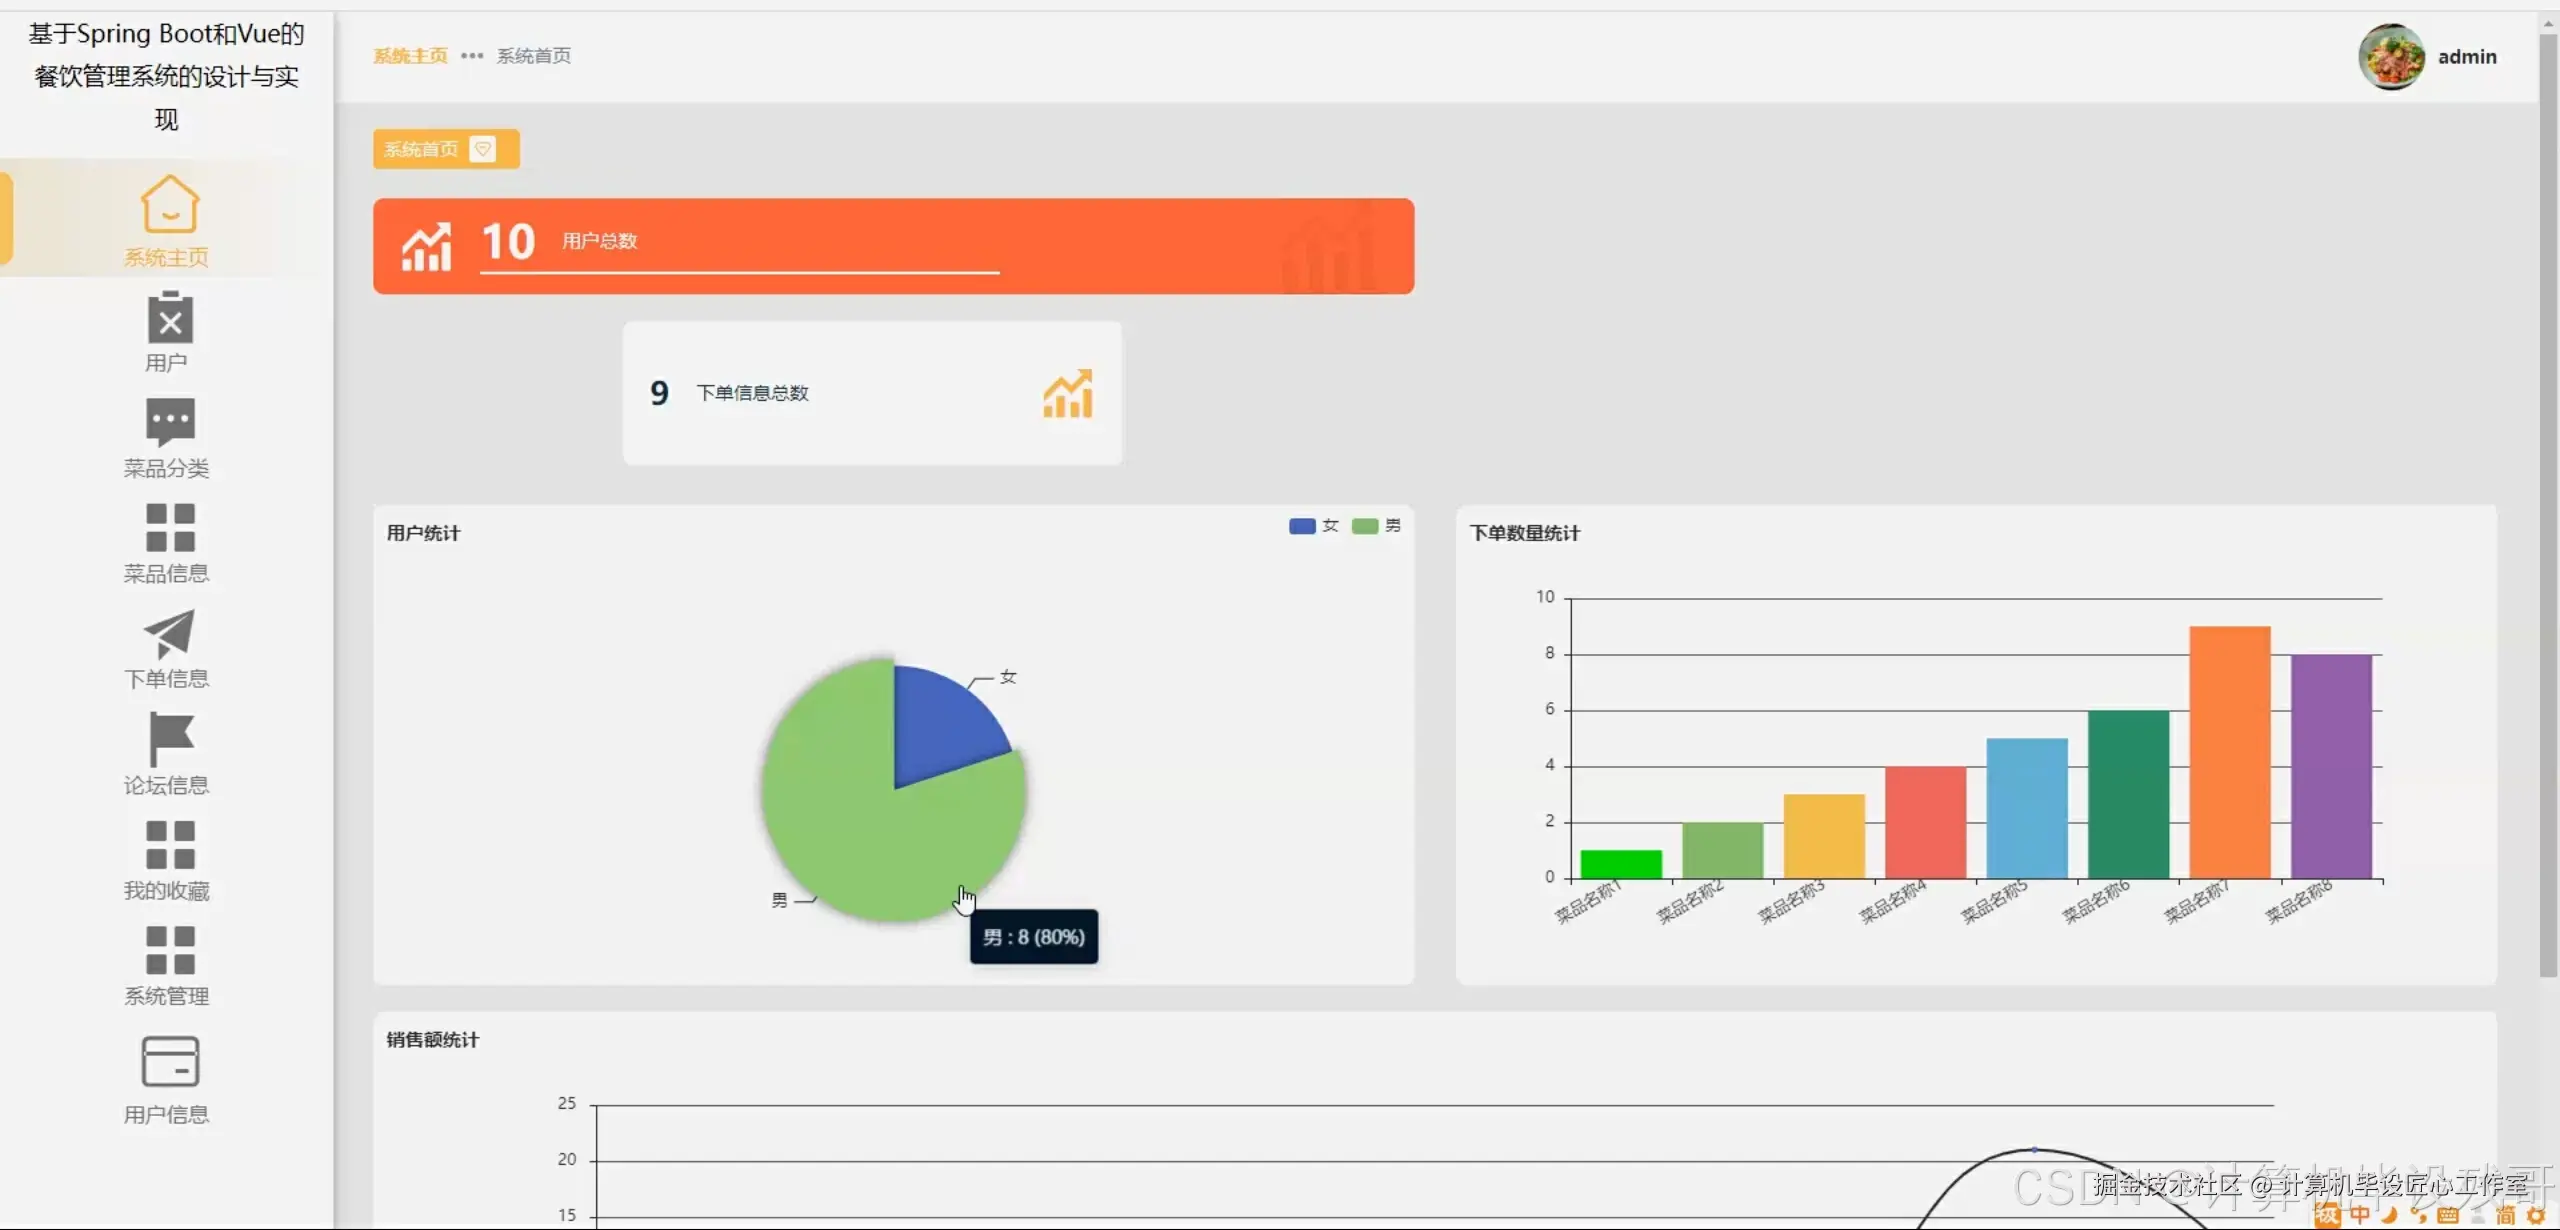Click the 用户 clipboard icon

click(x=169, y=319)
